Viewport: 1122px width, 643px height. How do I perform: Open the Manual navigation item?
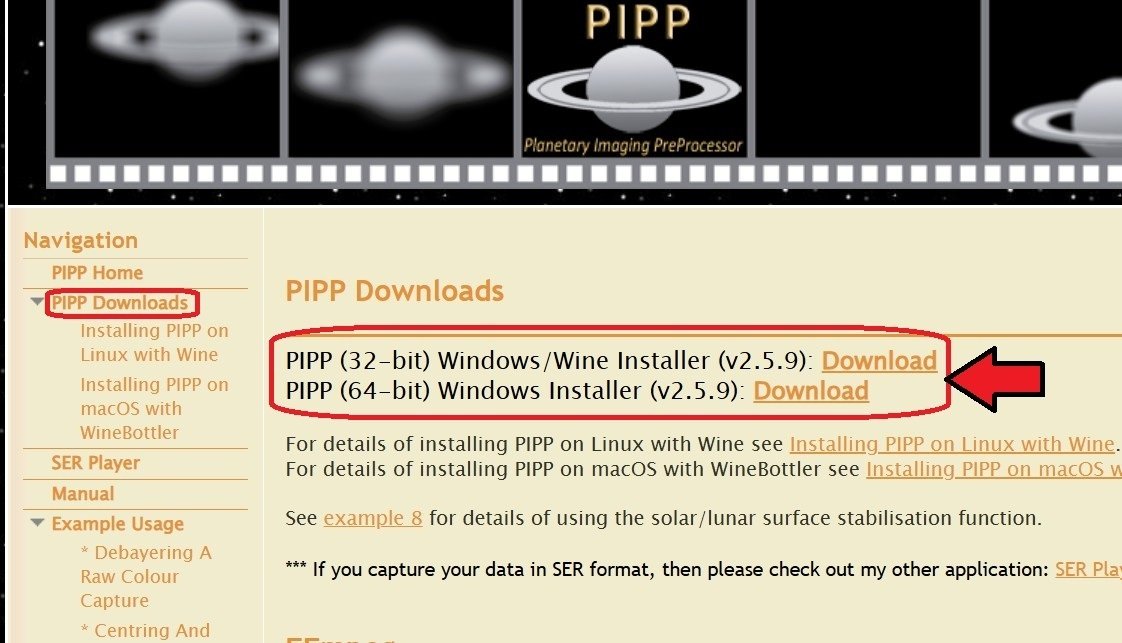coord(82,494)
